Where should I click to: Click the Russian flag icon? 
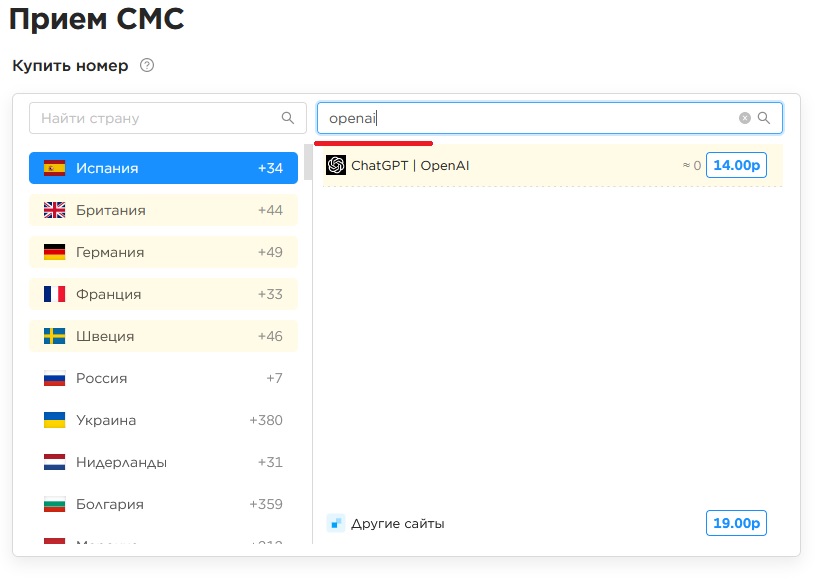(x=55, y=378)
